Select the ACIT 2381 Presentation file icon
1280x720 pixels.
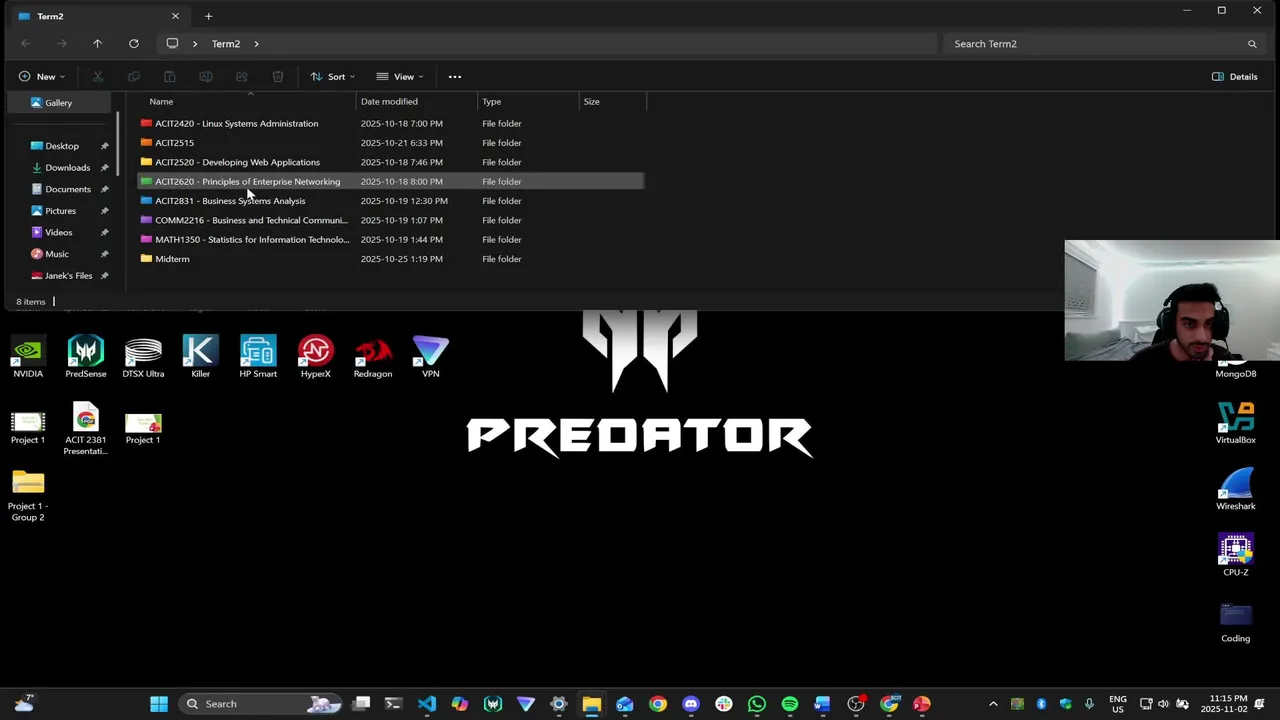[86, 428]
